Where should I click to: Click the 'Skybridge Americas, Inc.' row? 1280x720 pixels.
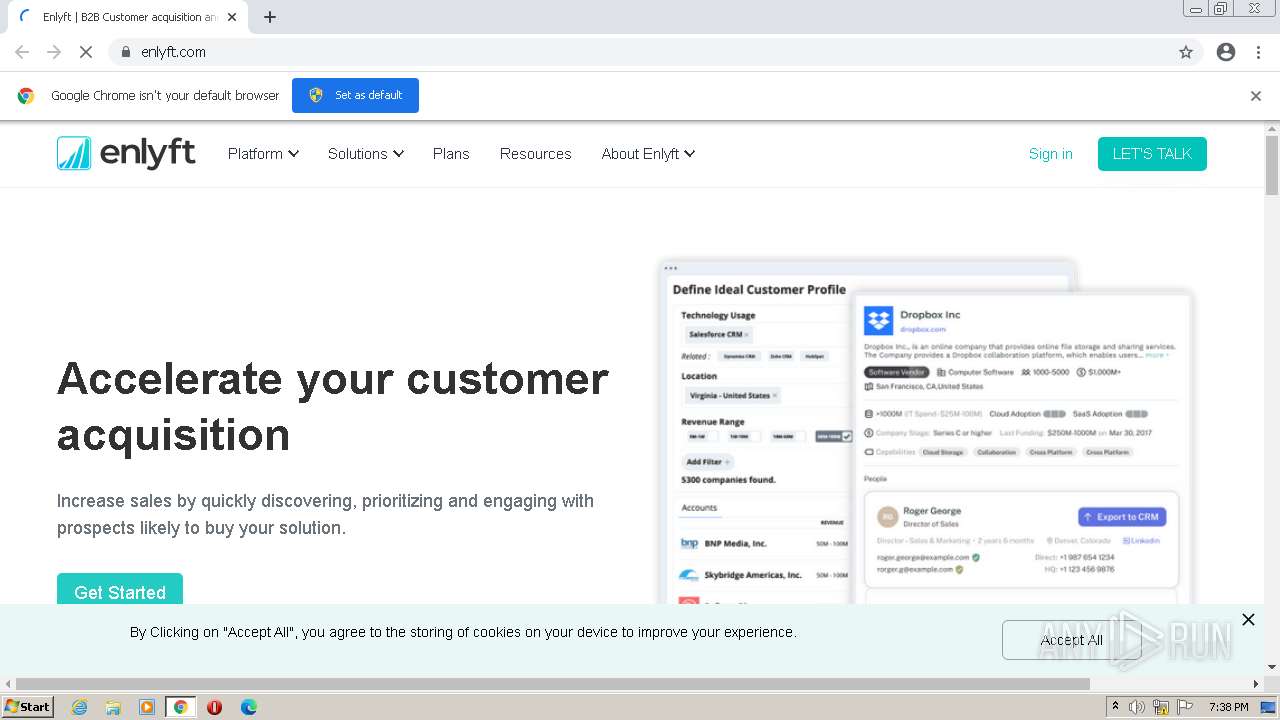pyautogui.click(x=763, y=575)
